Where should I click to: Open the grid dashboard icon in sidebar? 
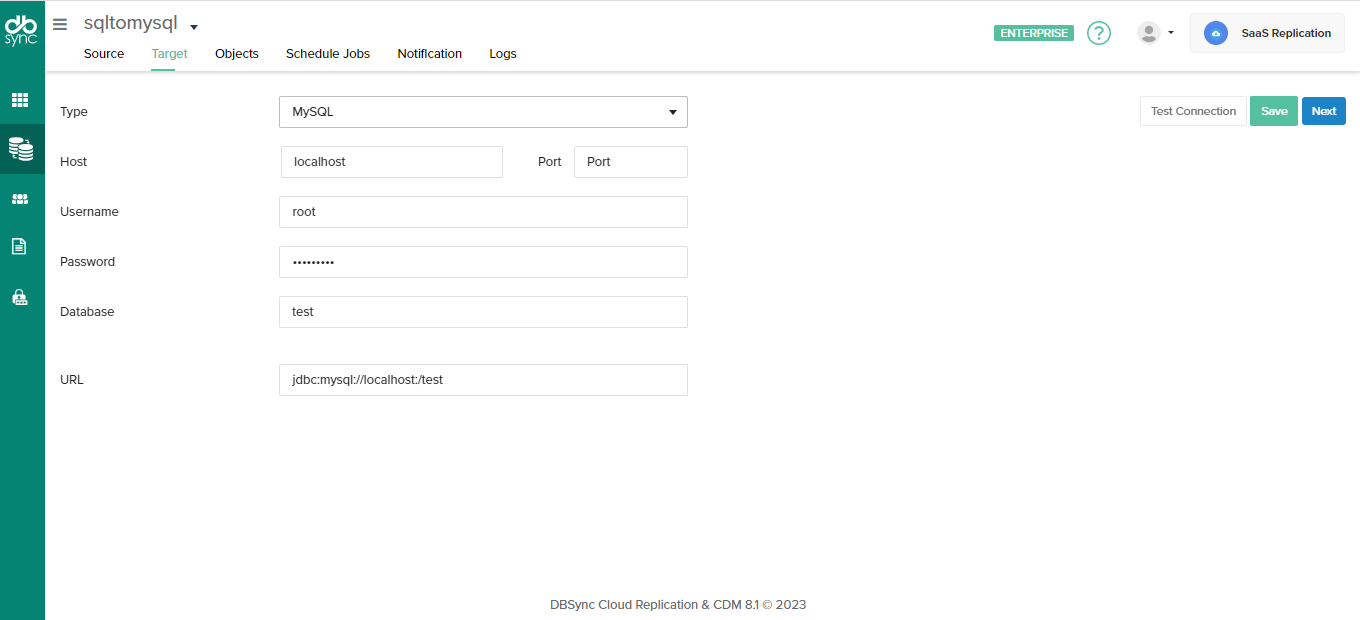coord(20,100)
